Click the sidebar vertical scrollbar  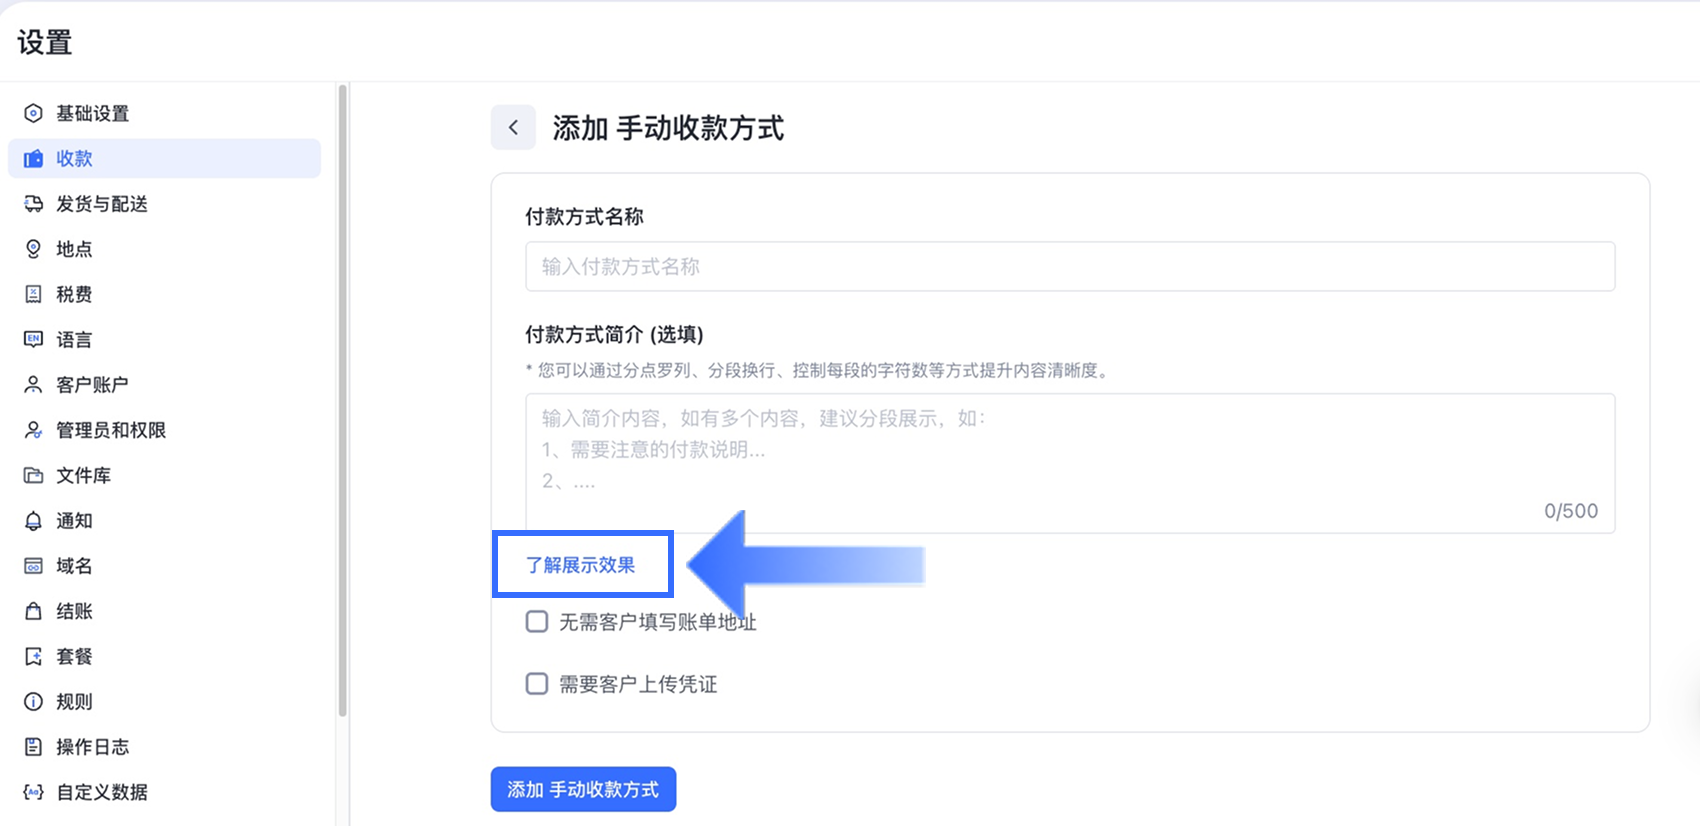pyautogui.click(x=343, y=400)
